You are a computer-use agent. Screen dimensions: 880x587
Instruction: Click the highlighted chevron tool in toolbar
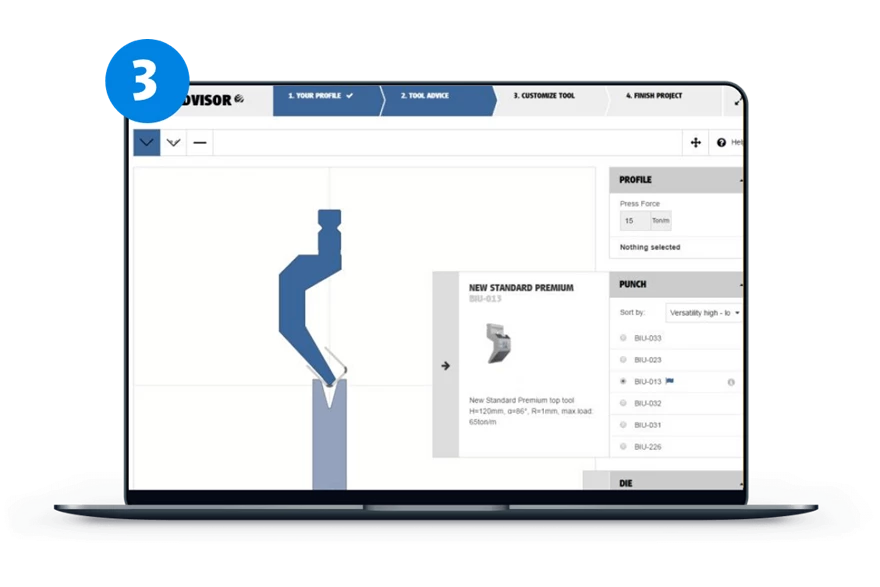tap(146, 143)
